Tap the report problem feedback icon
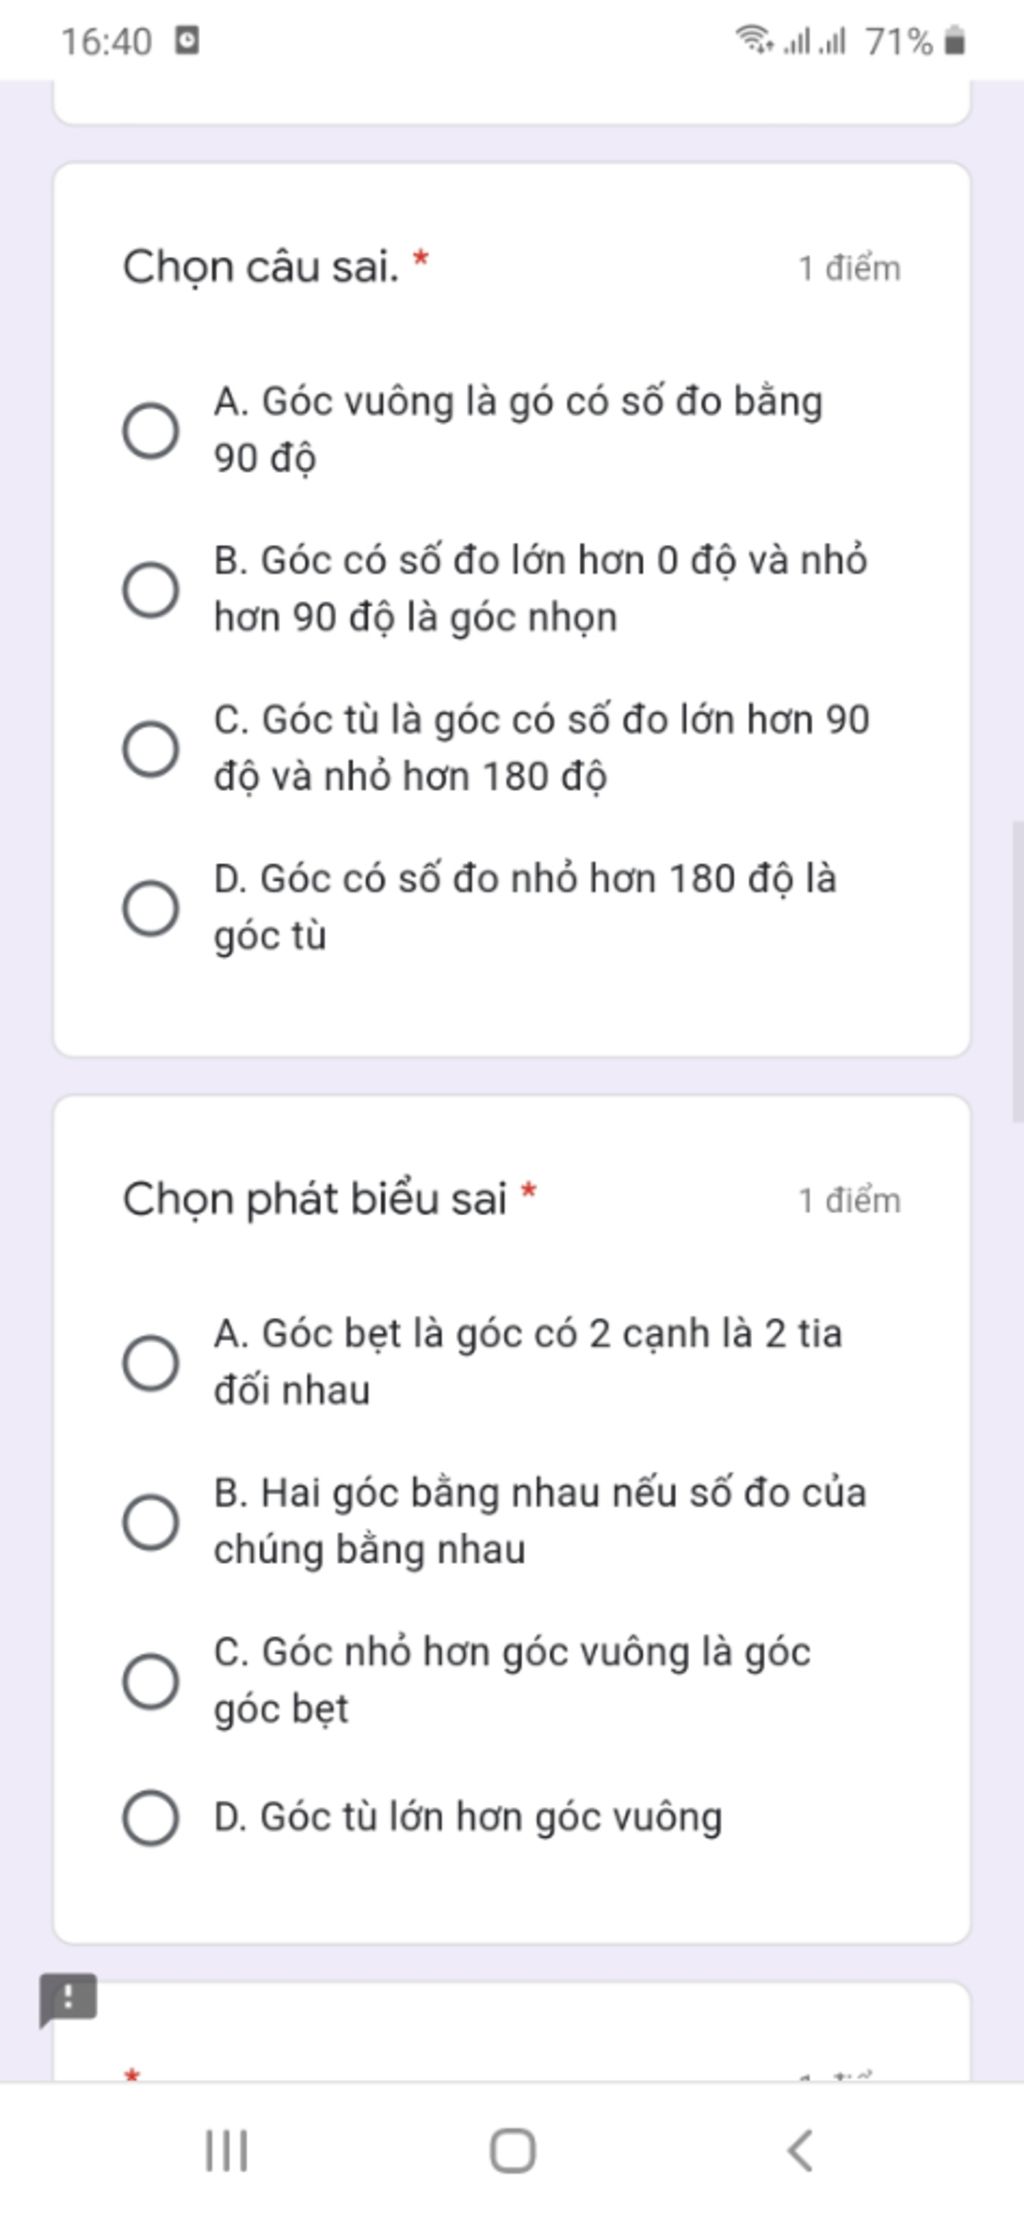1024x2217 pixels. 68,1999
